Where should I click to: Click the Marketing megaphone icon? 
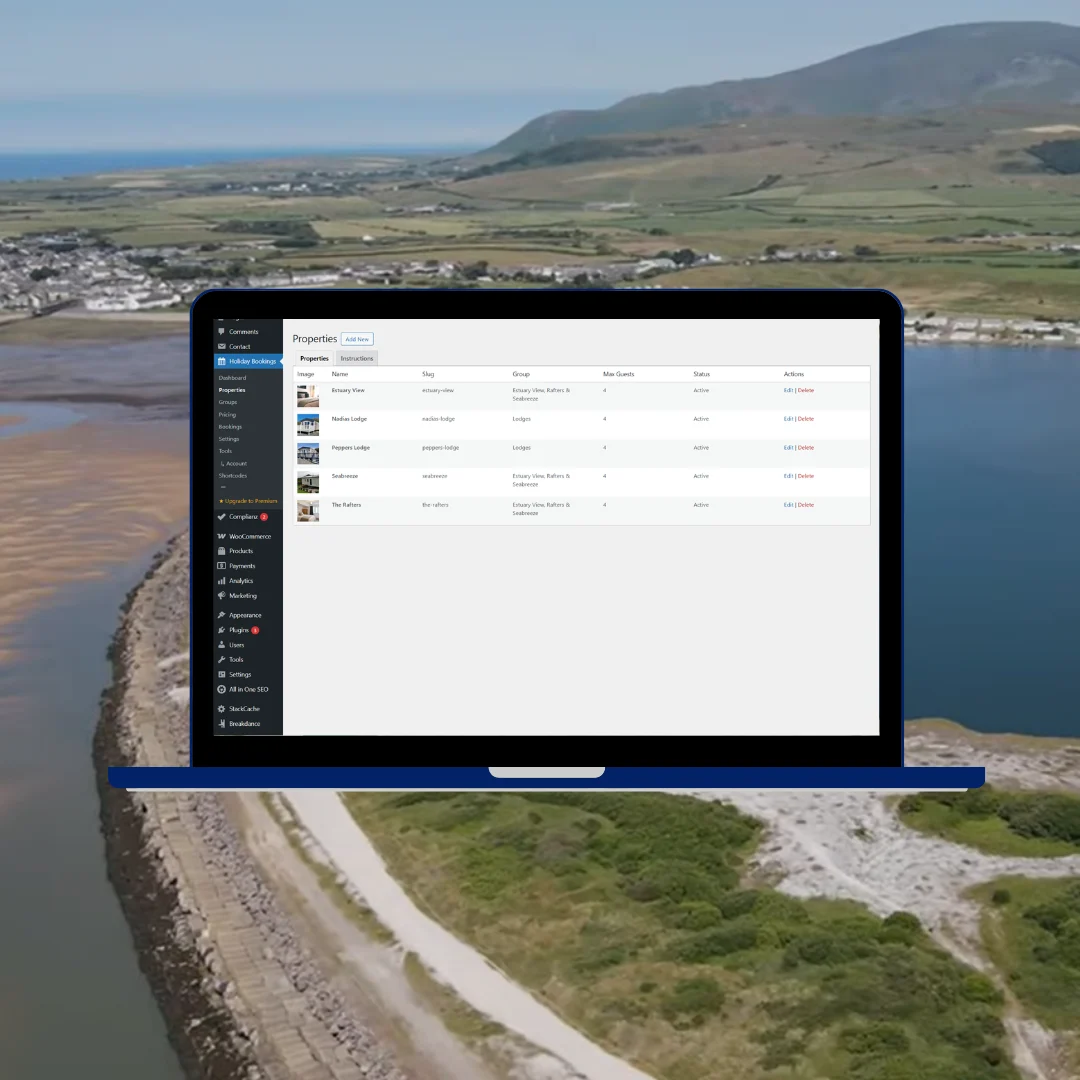pos(222,595)
